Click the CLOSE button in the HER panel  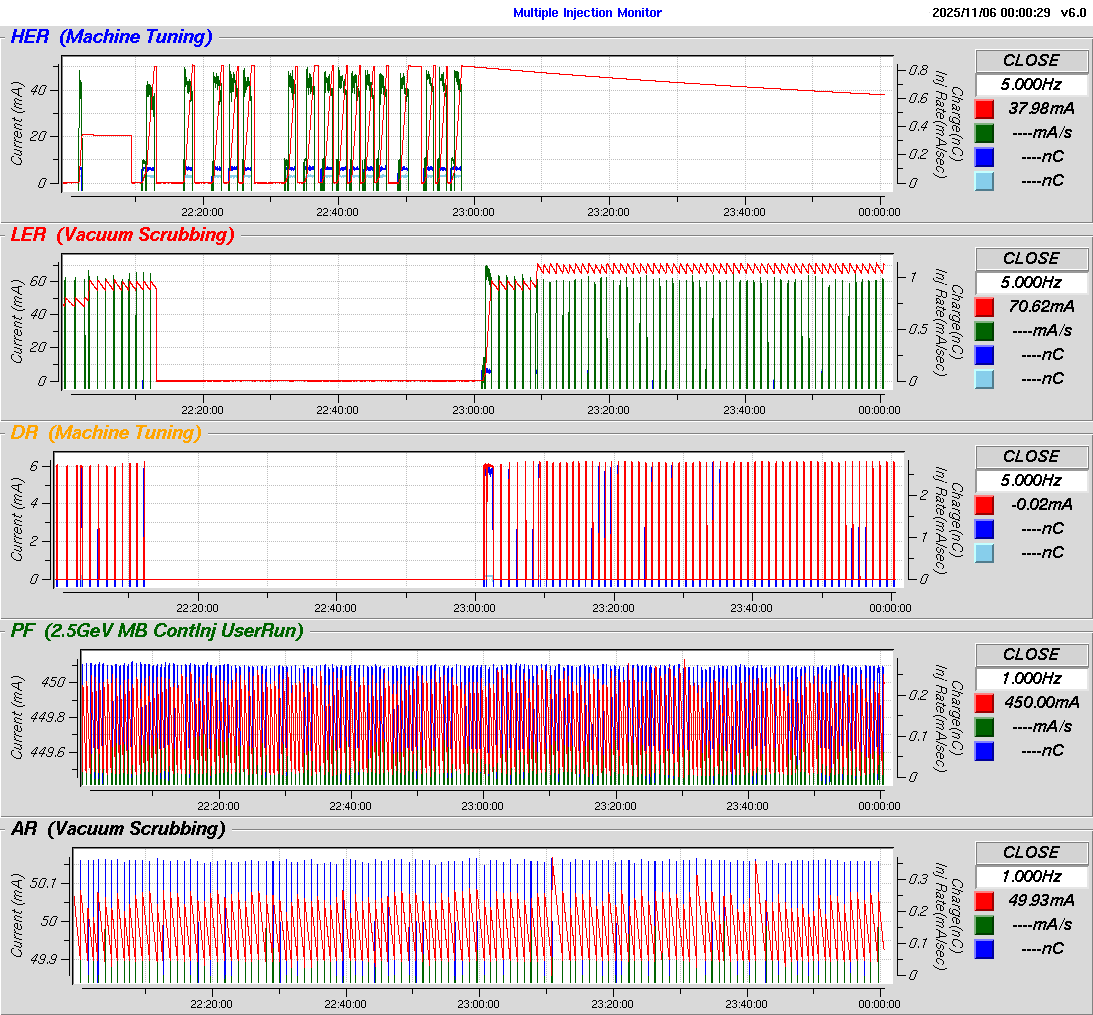[1031, 60]
